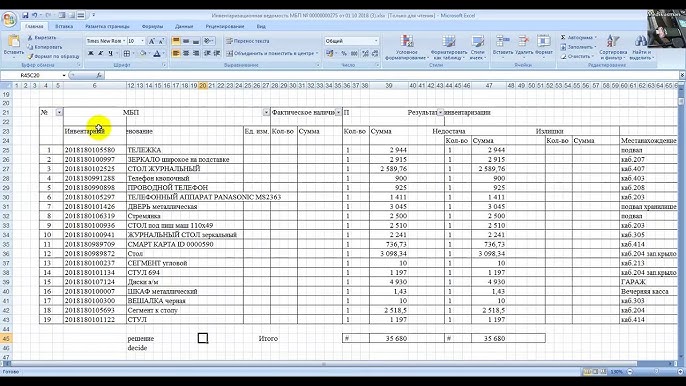Viewport: 686px width, 386px height.
Task: Align text to the right
Action: tap(196, 53)
